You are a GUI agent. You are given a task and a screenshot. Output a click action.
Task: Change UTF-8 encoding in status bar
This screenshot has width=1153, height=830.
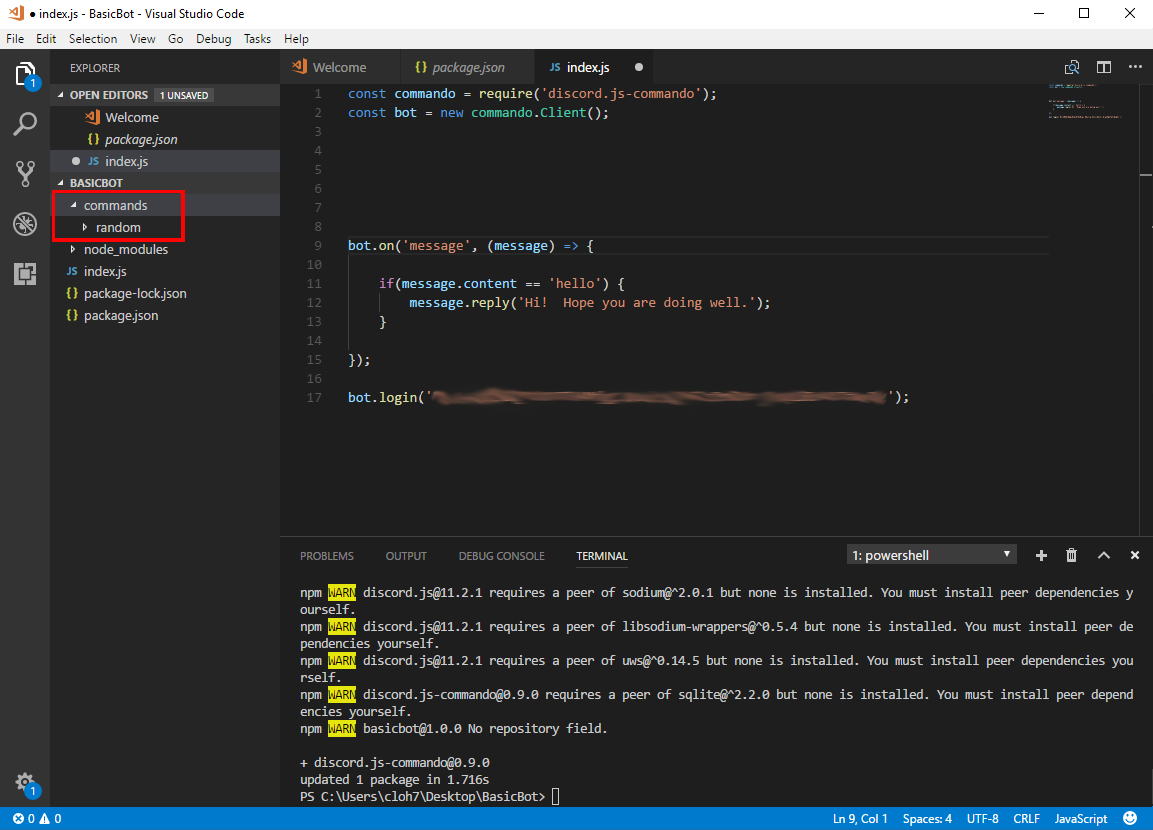point(982,818)
